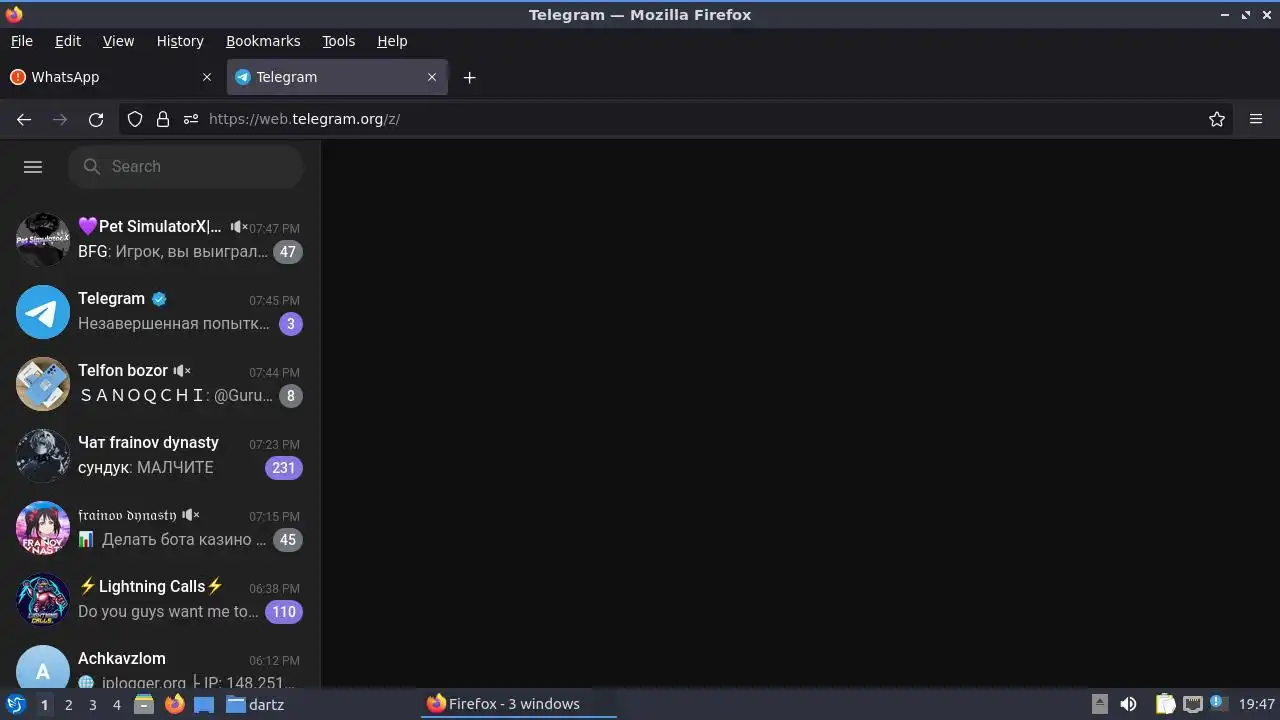This screenshot has width=1280, height=720.
Task: Click Telegram verified checkmark icon
Action: tap(159, 299)
